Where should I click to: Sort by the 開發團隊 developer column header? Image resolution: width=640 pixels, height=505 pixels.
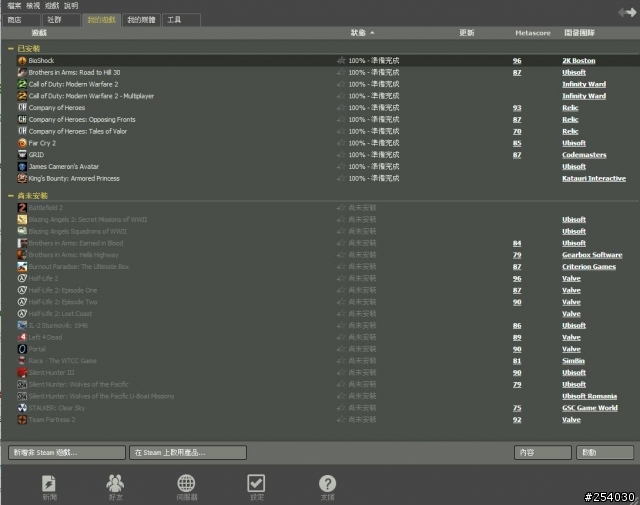(579, 33)
